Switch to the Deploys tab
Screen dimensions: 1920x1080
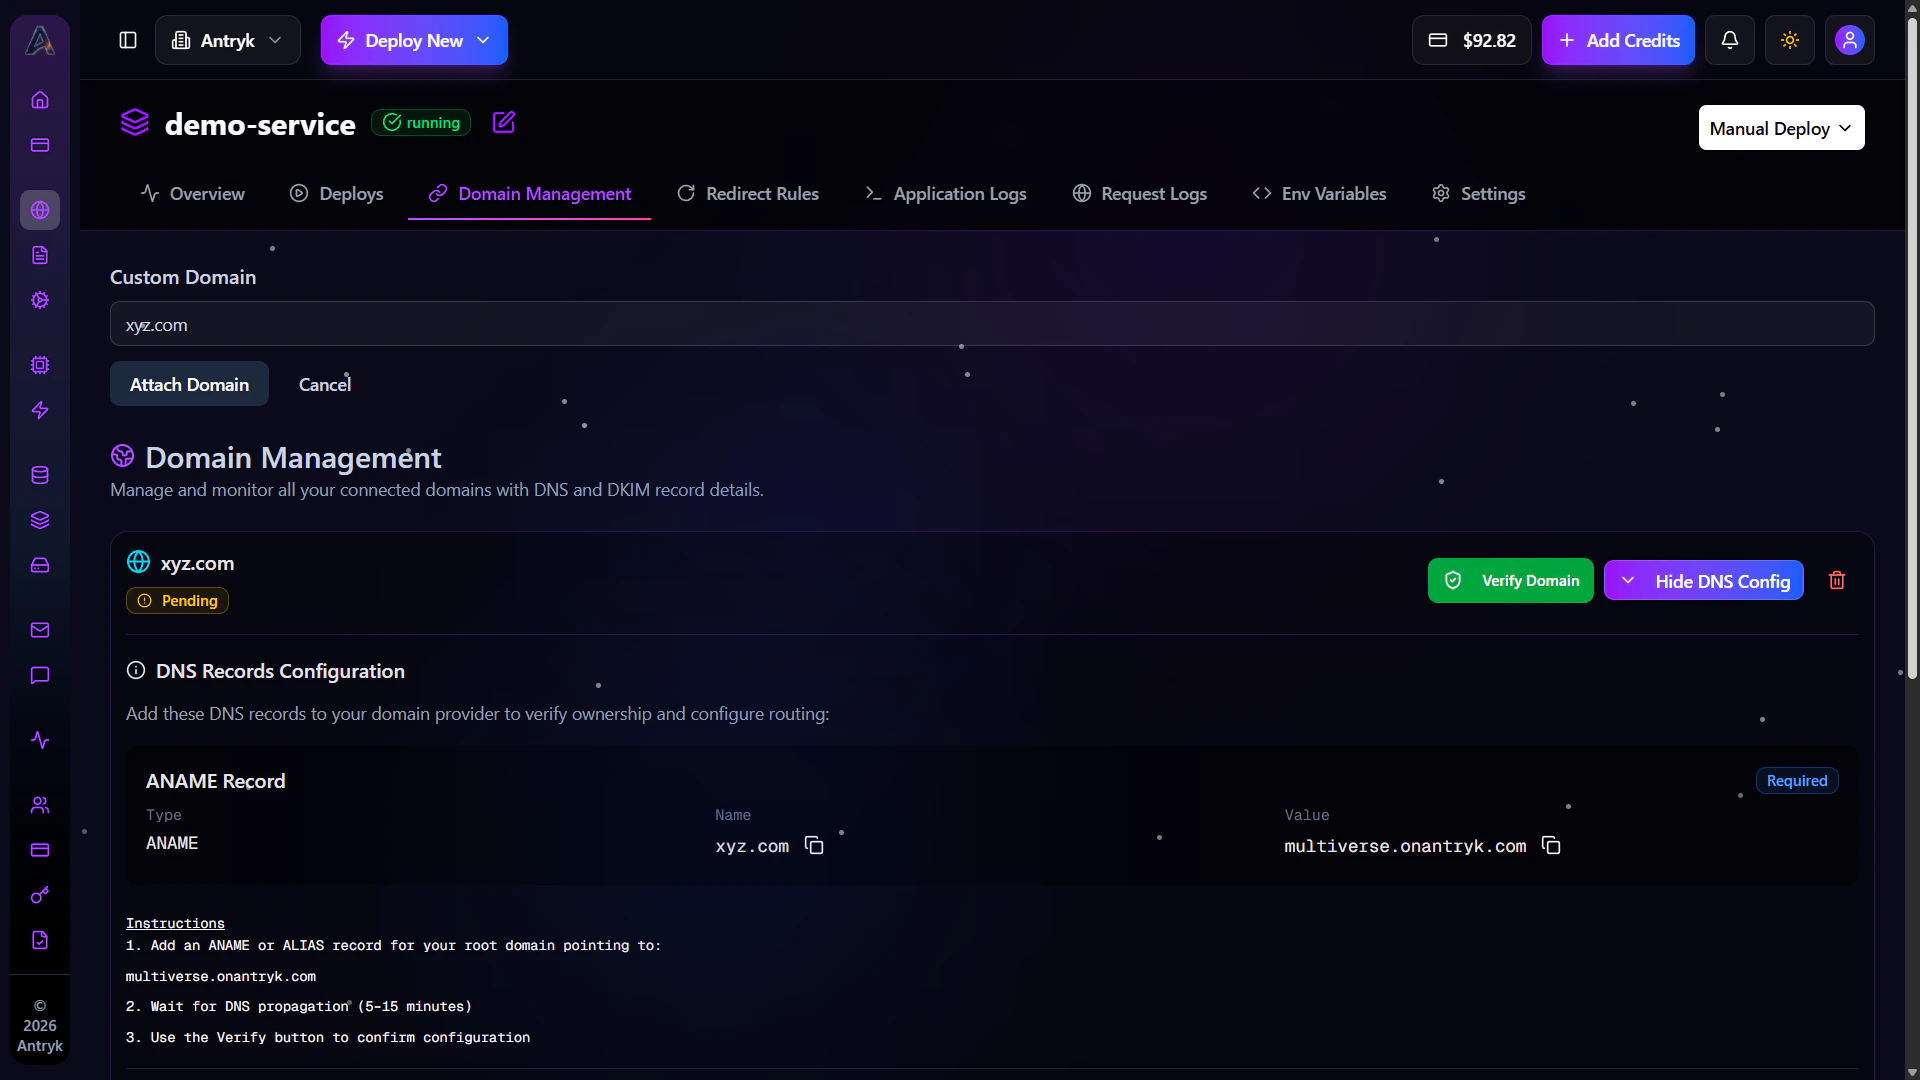[337, 193]
